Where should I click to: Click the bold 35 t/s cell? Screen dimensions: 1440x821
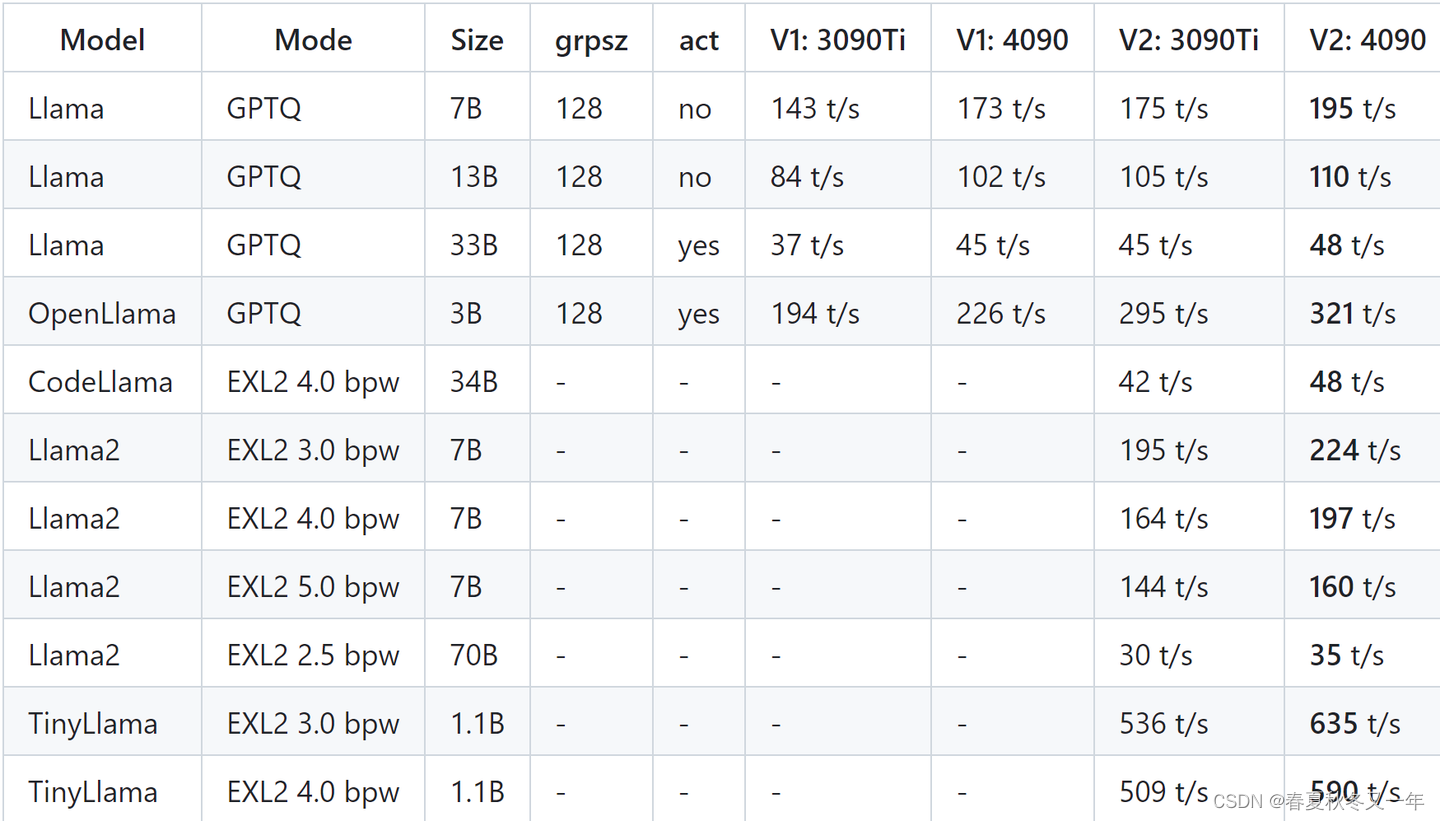click(1362, 655)
